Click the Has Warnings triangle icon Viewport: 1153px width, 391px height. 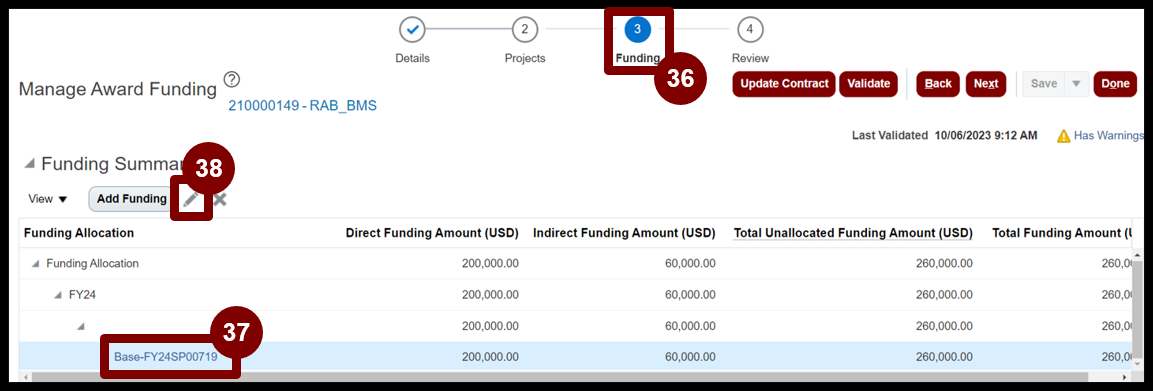(x=1063, y=136)
